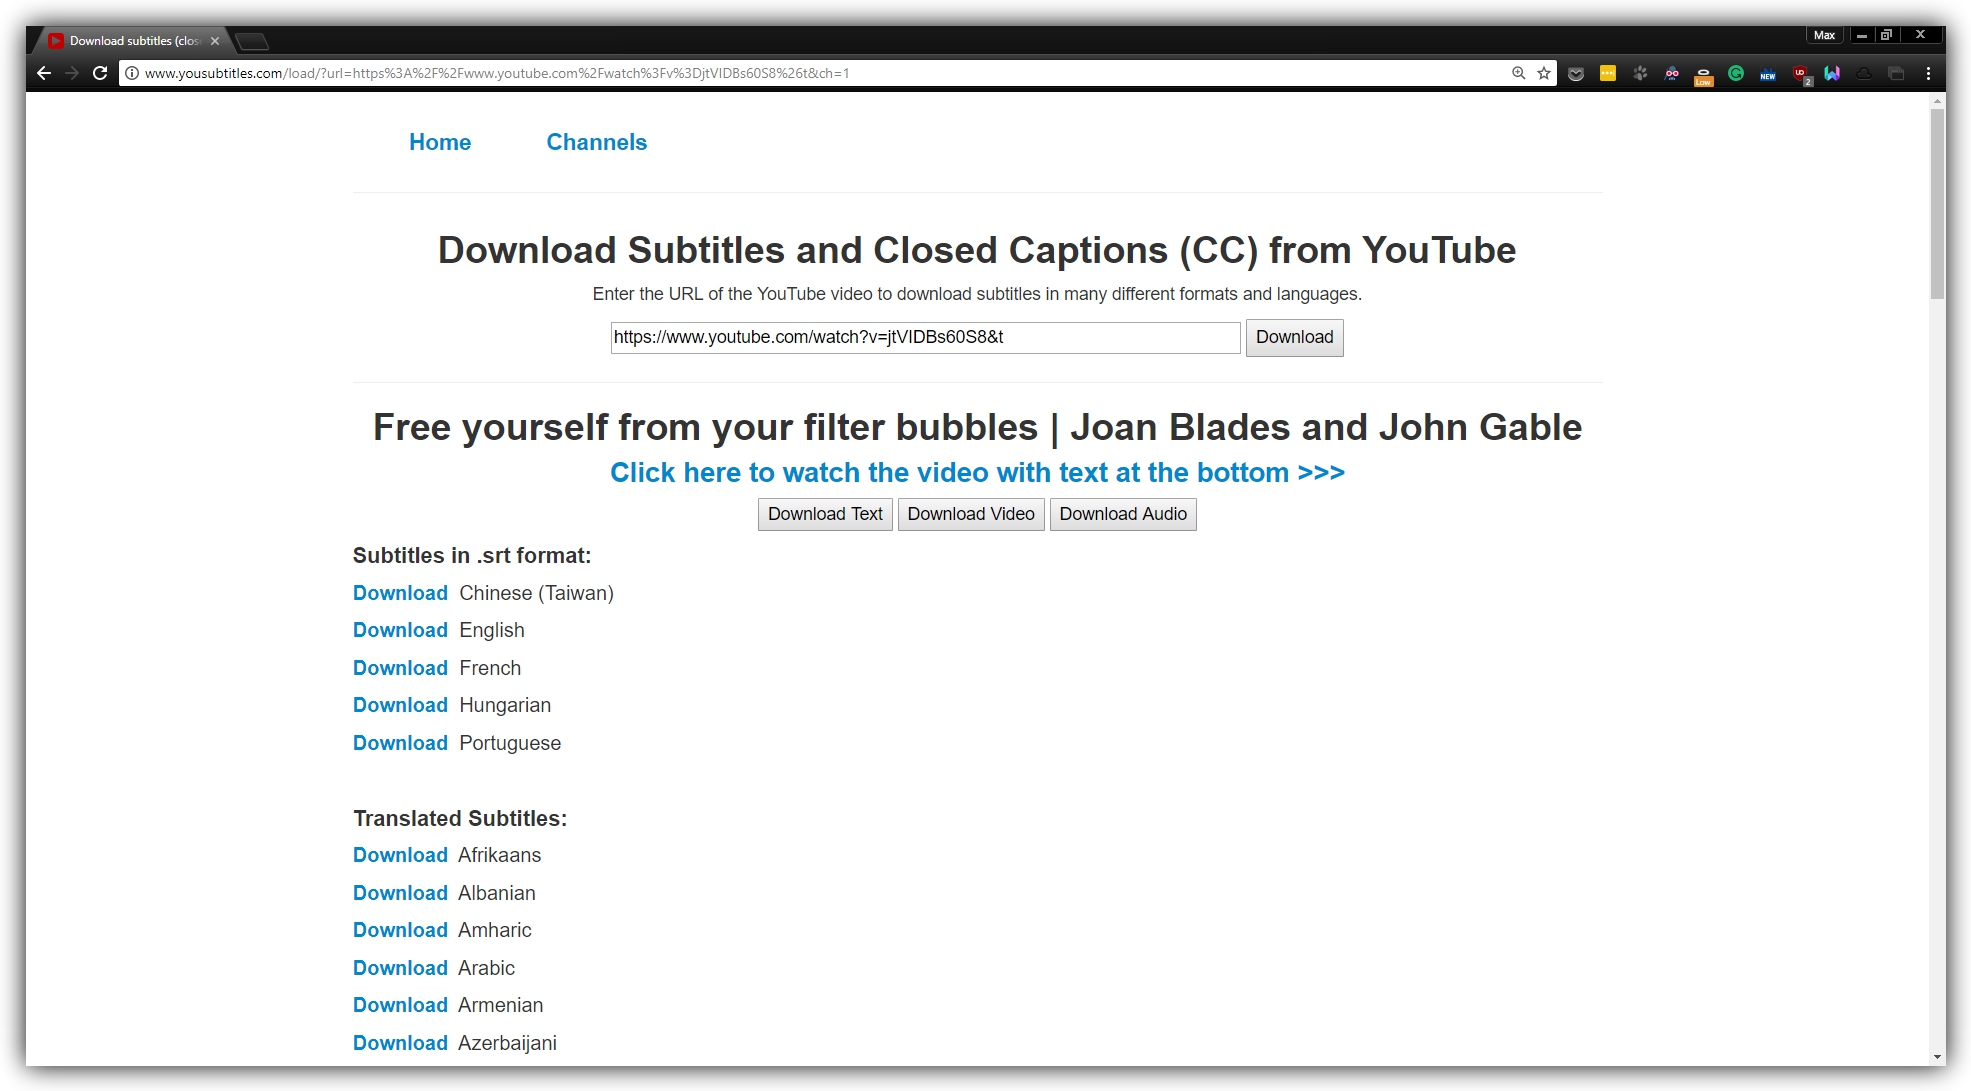Click the zoom magnifier icon in address bar
The image size is (1971, 1091).
pos(1519,73)
